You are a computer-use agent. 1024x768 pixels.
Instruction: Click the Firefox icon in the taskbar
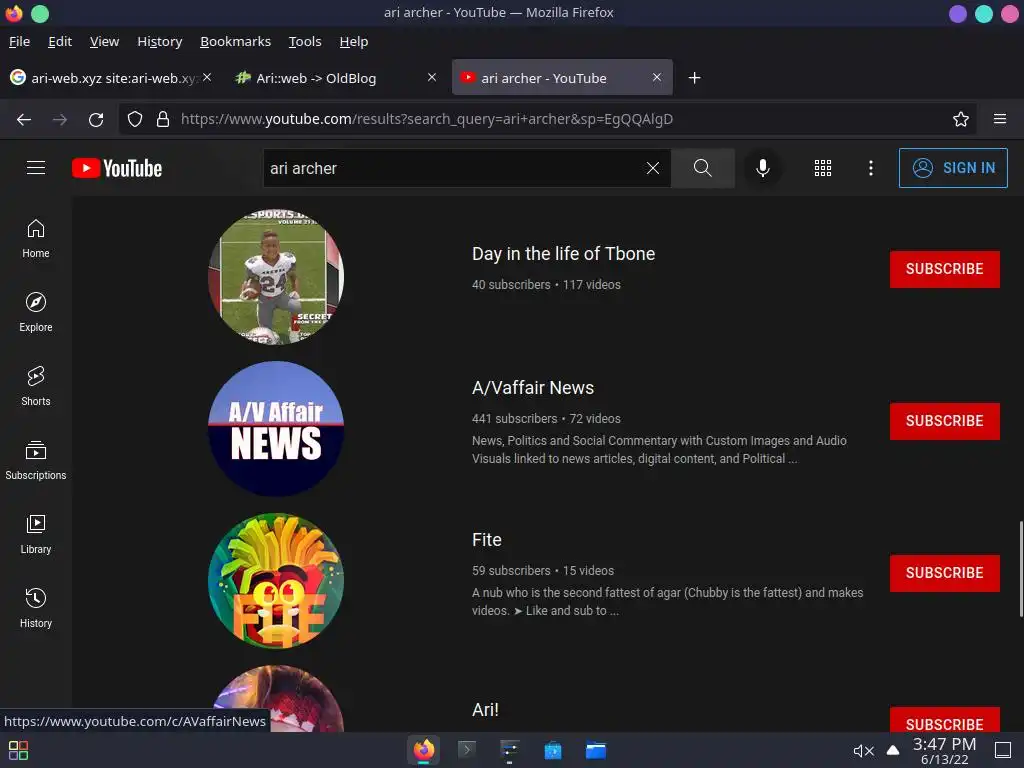[x=424, y=750]
